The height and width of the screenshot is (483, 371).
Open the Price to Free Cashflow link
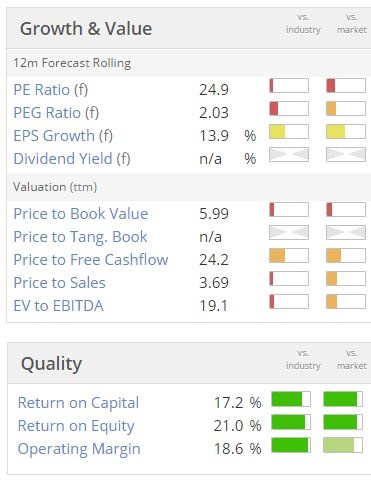91,260
